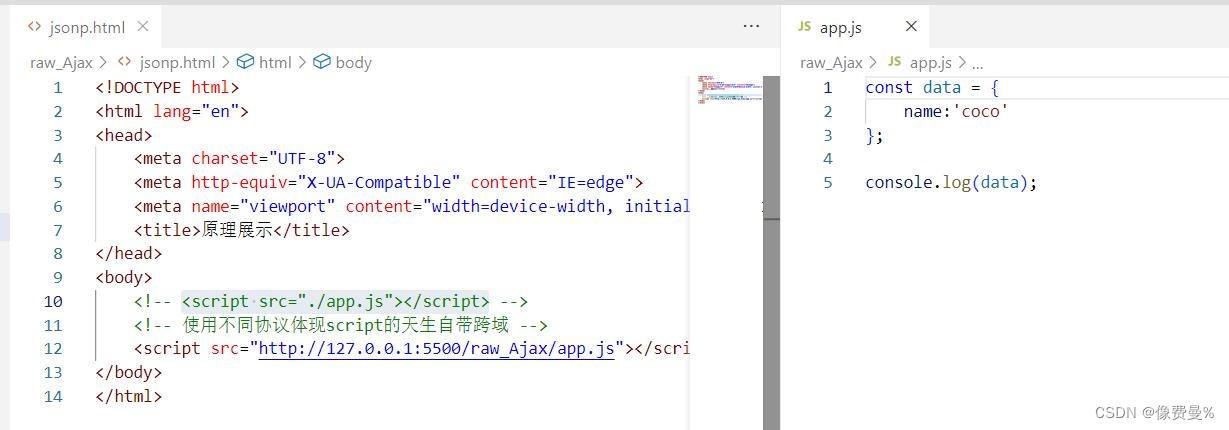Click line number 5 in app.js
This screenshot has width=1229, height=430.
click(827, 182)
